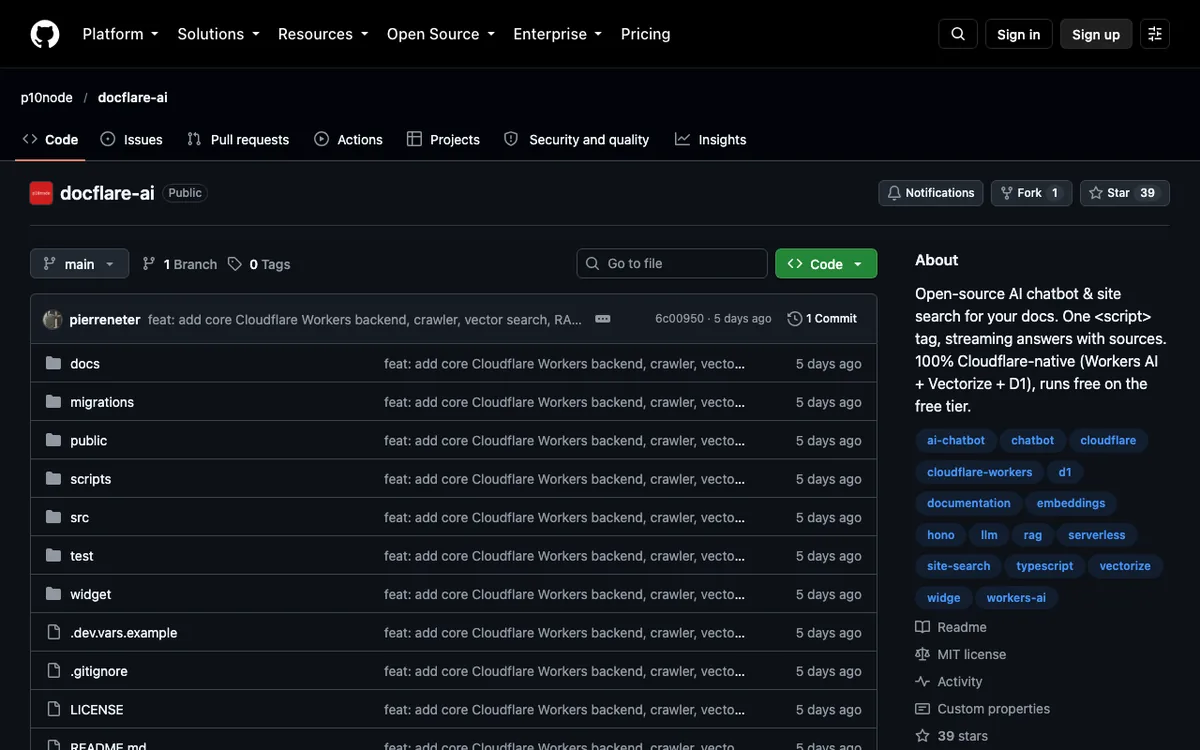Open the p10node owner link
This screenshot has height=750, width=1200.
(47, 97)
